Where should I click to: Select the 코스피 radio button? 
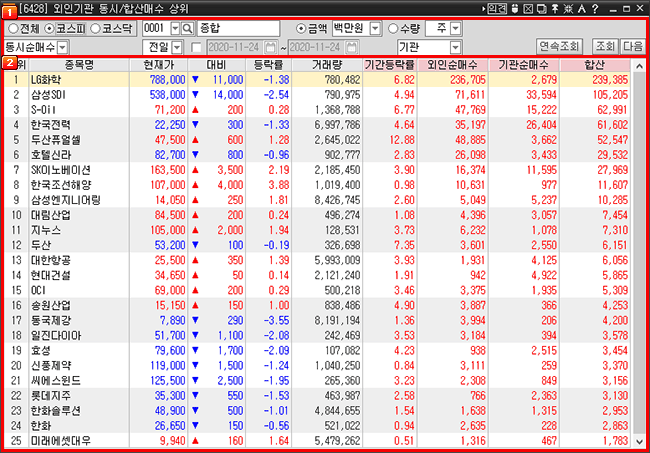[49, 28]
